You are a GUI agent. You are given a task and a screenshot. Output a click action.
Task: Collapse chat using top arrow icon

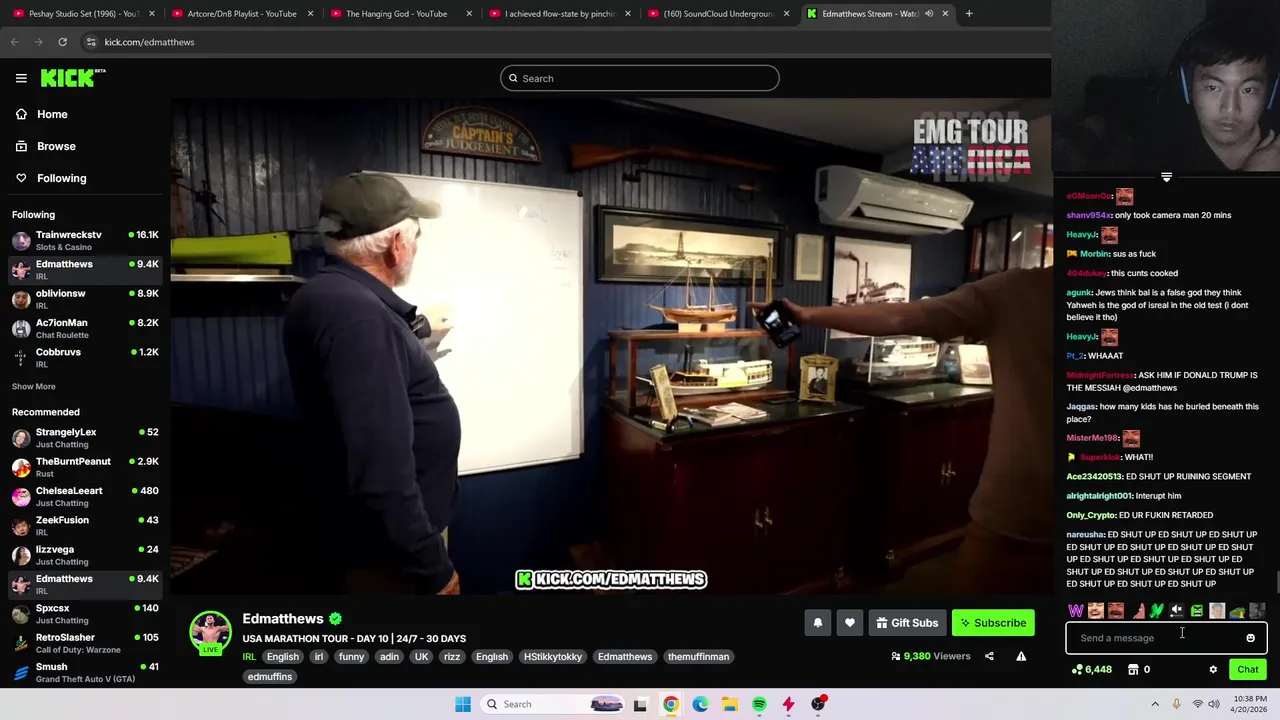1166,178
